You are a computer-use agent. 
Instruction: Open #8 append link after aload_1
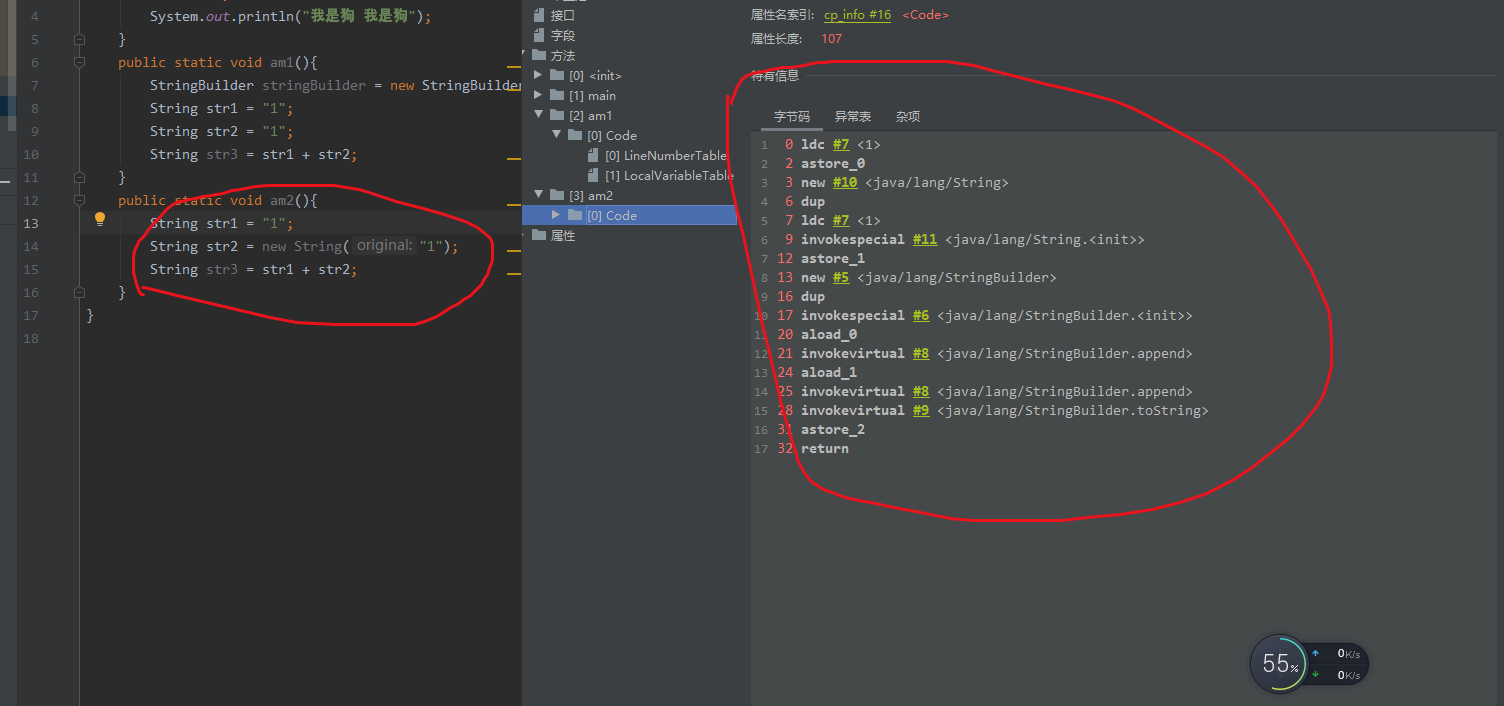[921, 391]
